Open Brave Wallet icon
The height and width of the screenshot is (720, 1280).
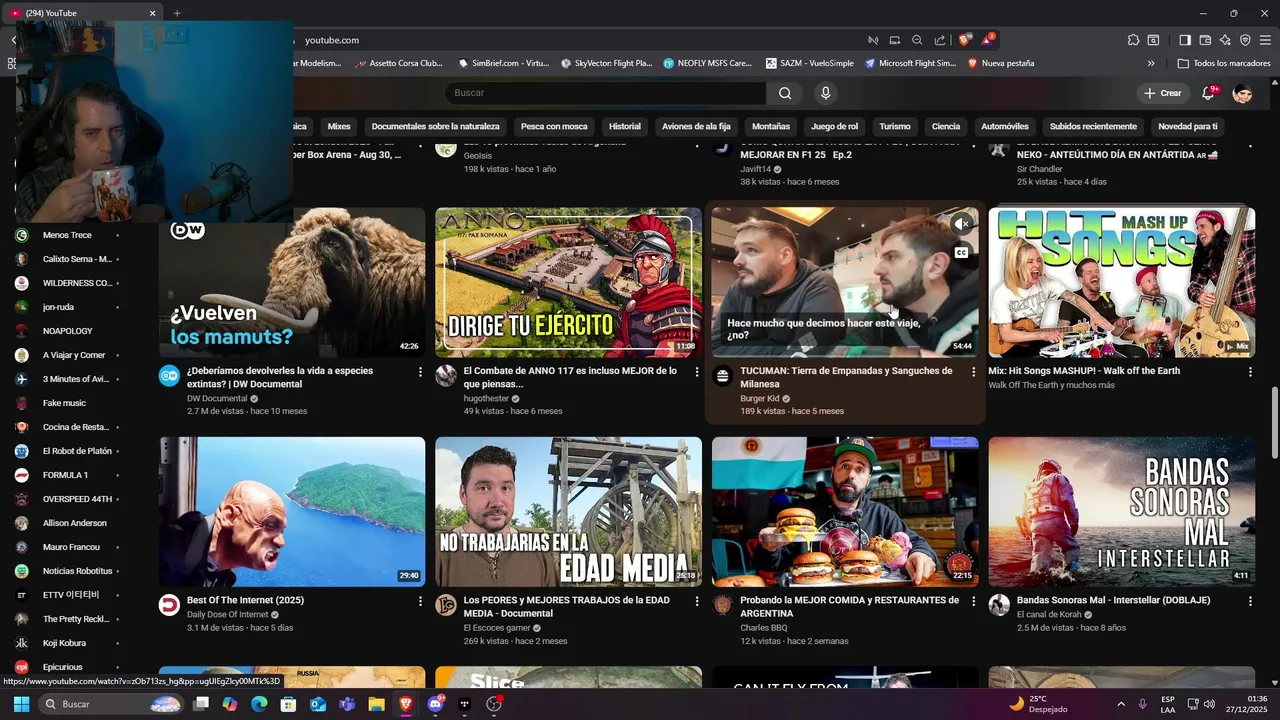pyautogui.click(x=1205, y=40)
